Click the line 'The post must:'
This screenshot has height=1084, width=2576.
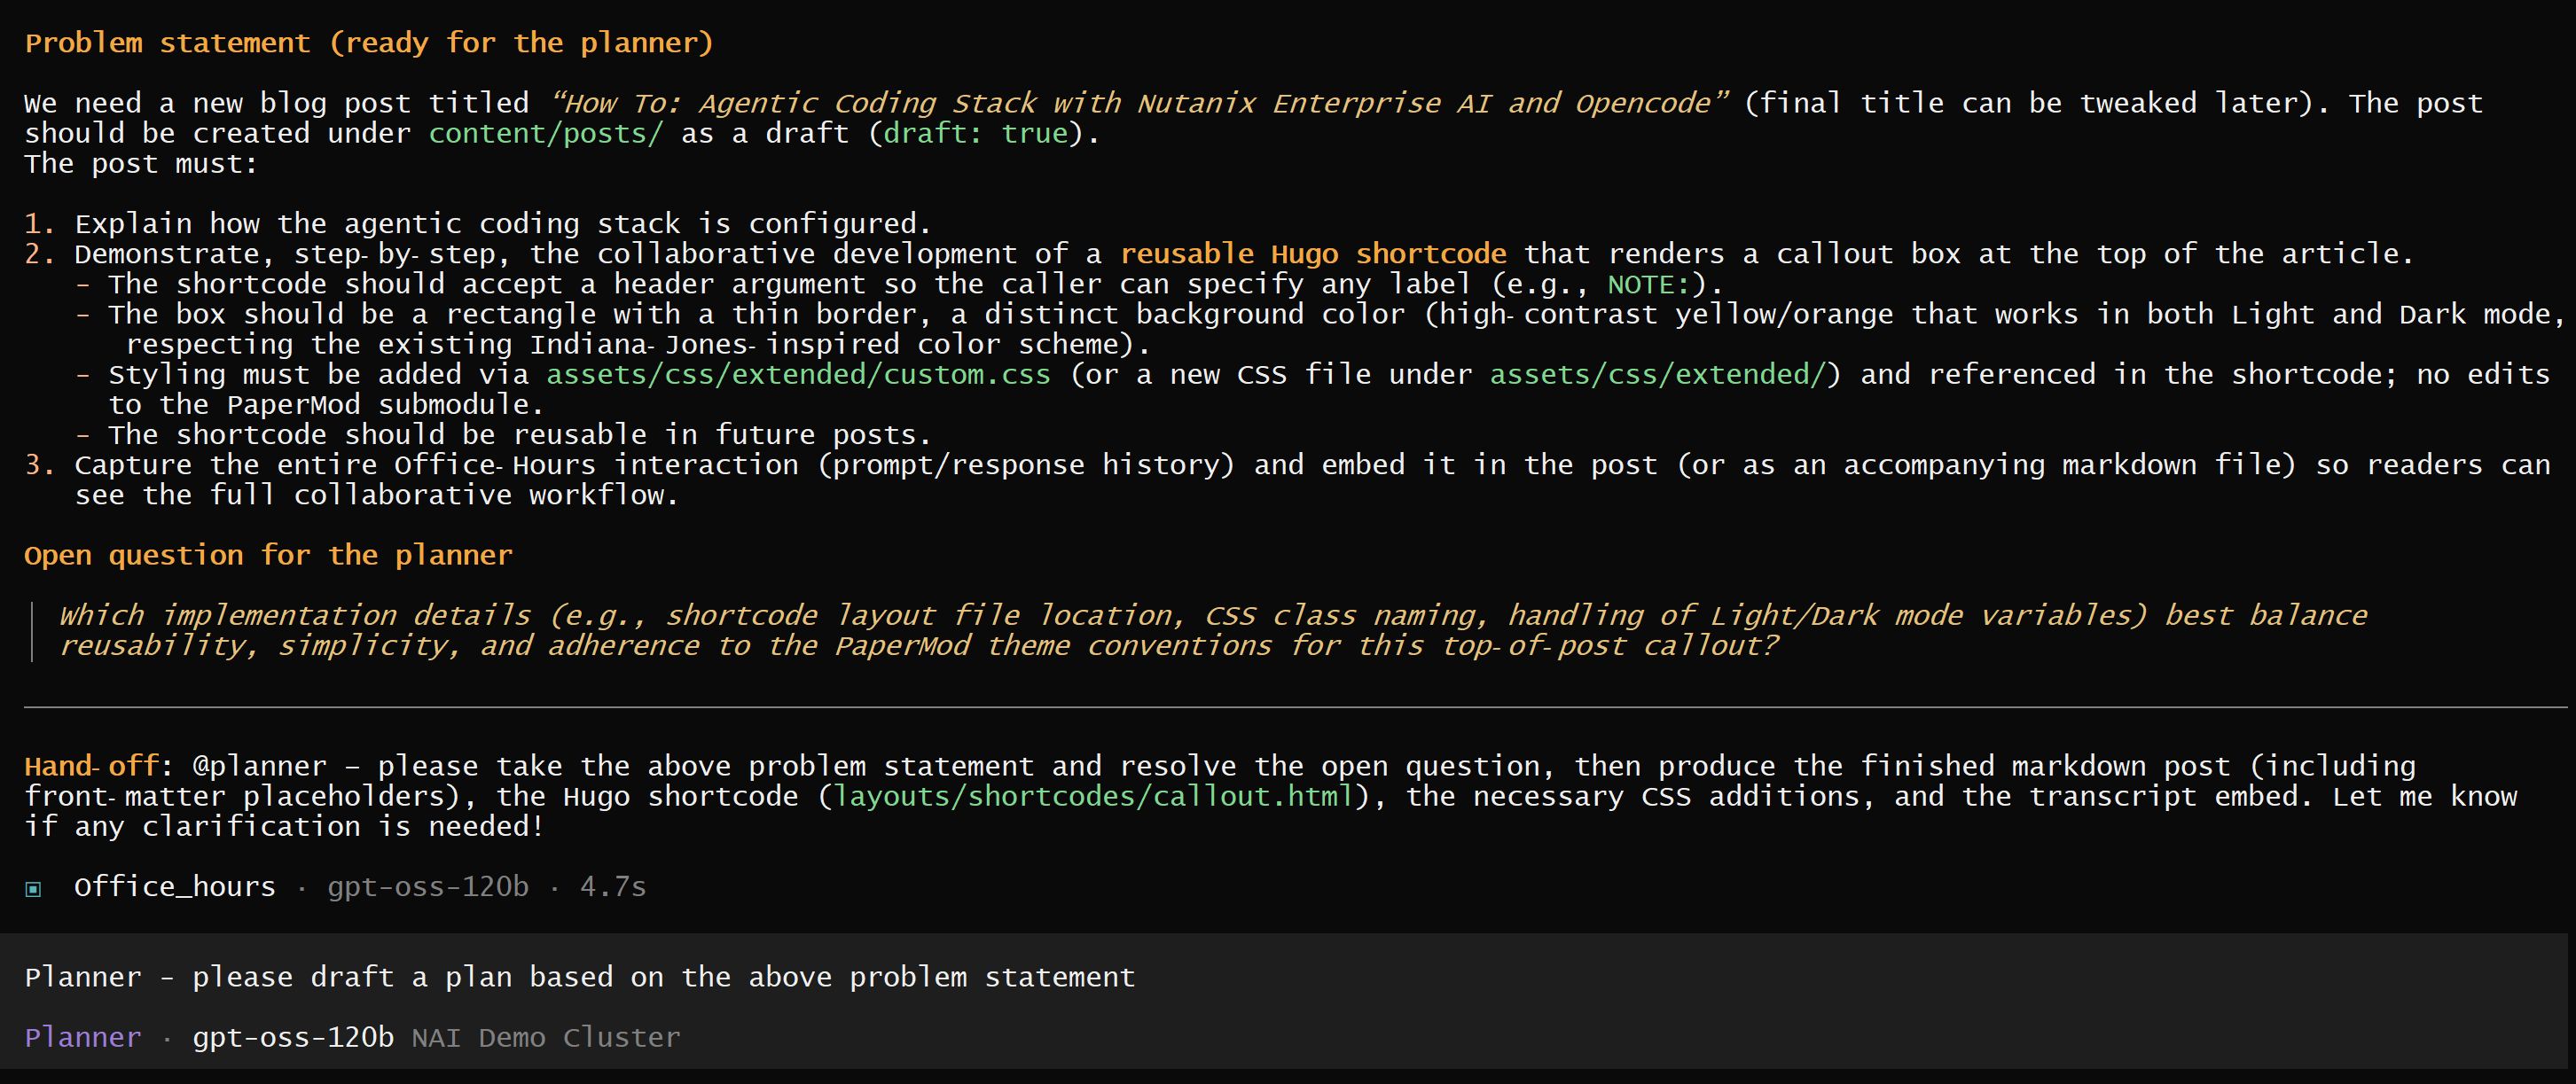pyautogui.click(x=141, y=163)
